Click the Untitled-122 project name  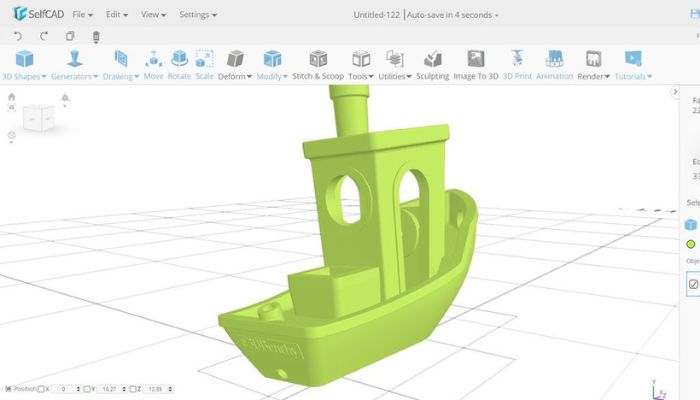point(376,15)
